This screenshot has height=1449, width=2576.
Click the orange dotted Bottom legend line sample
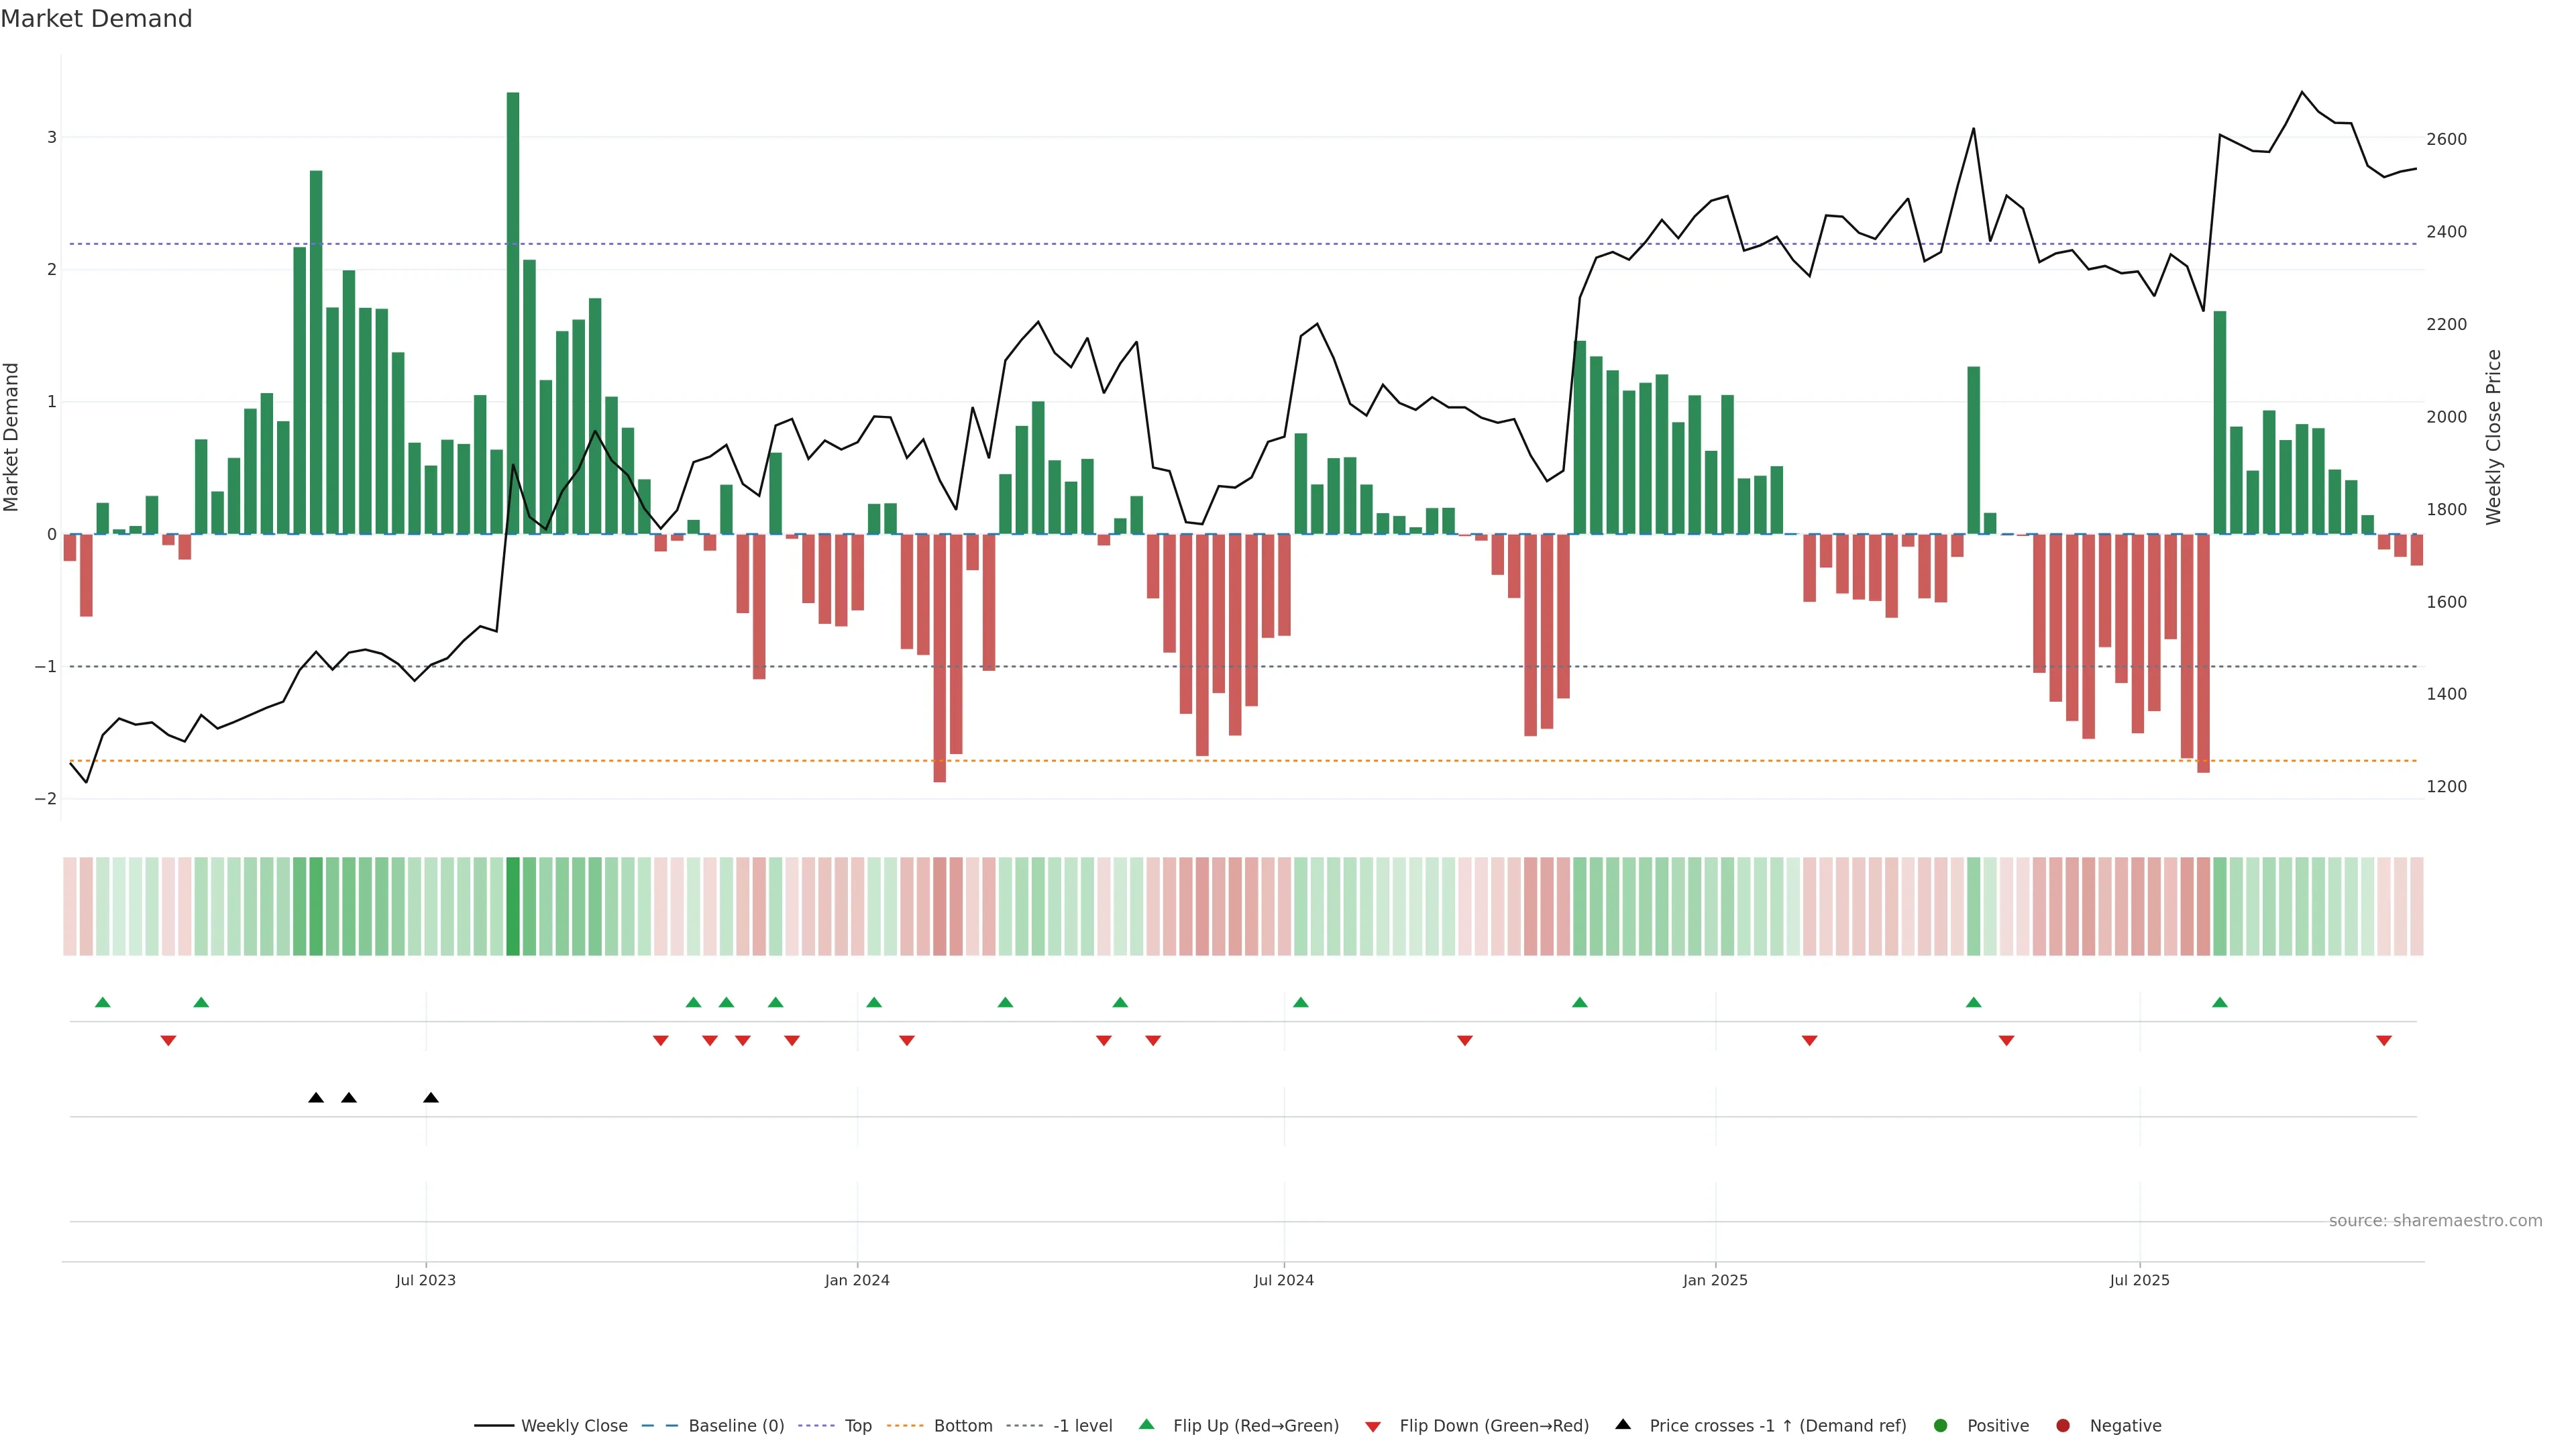[906, 1426]
